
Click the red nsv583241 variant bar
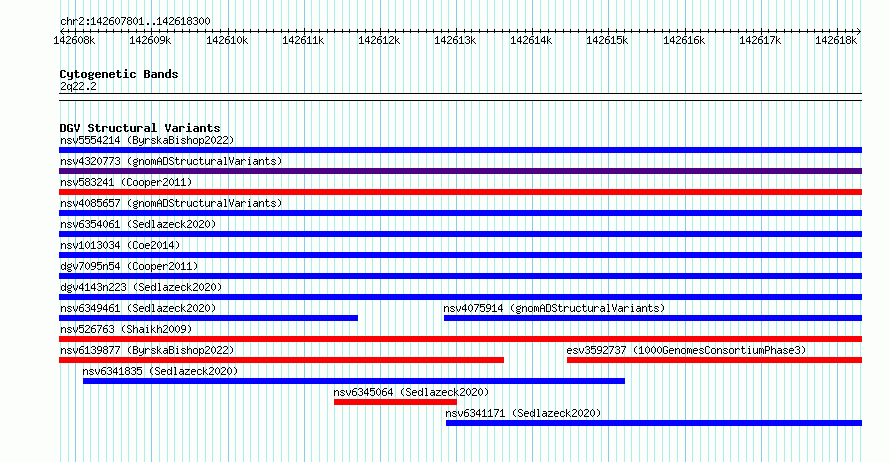[x=460, y=192]
